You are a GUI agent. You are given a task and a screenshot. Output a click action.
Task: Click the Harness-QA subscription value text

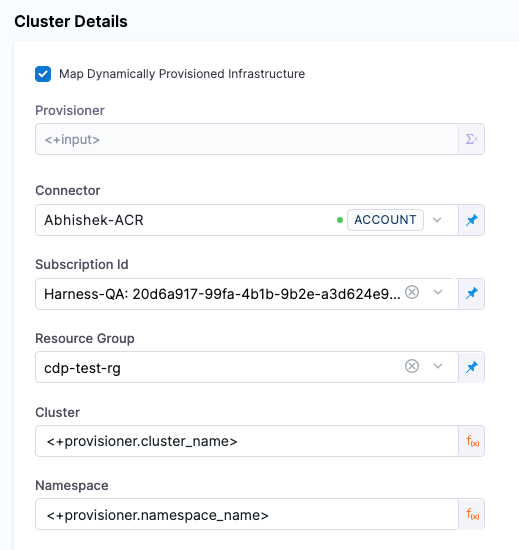tap(222, 294)
